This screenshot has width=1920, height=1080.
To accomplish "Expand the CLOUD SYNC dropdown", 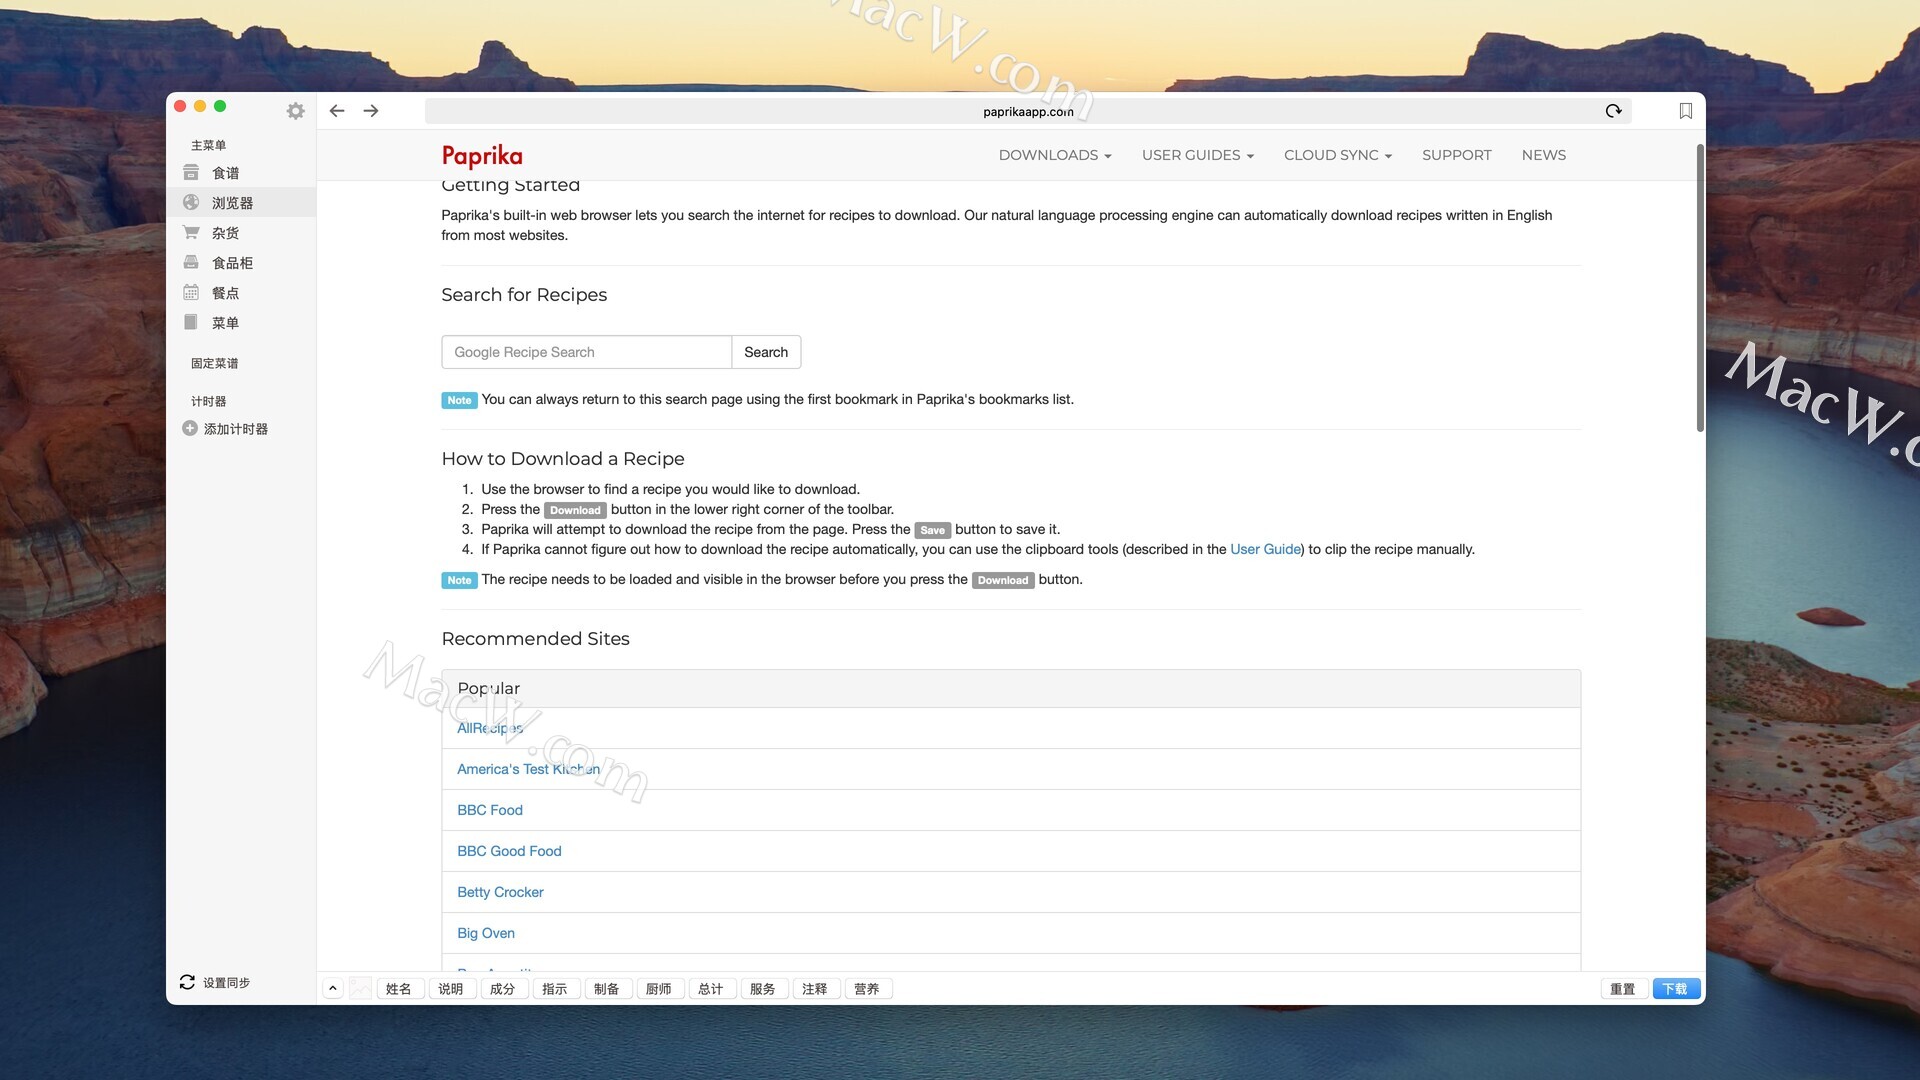I will tap(1338, 155).
